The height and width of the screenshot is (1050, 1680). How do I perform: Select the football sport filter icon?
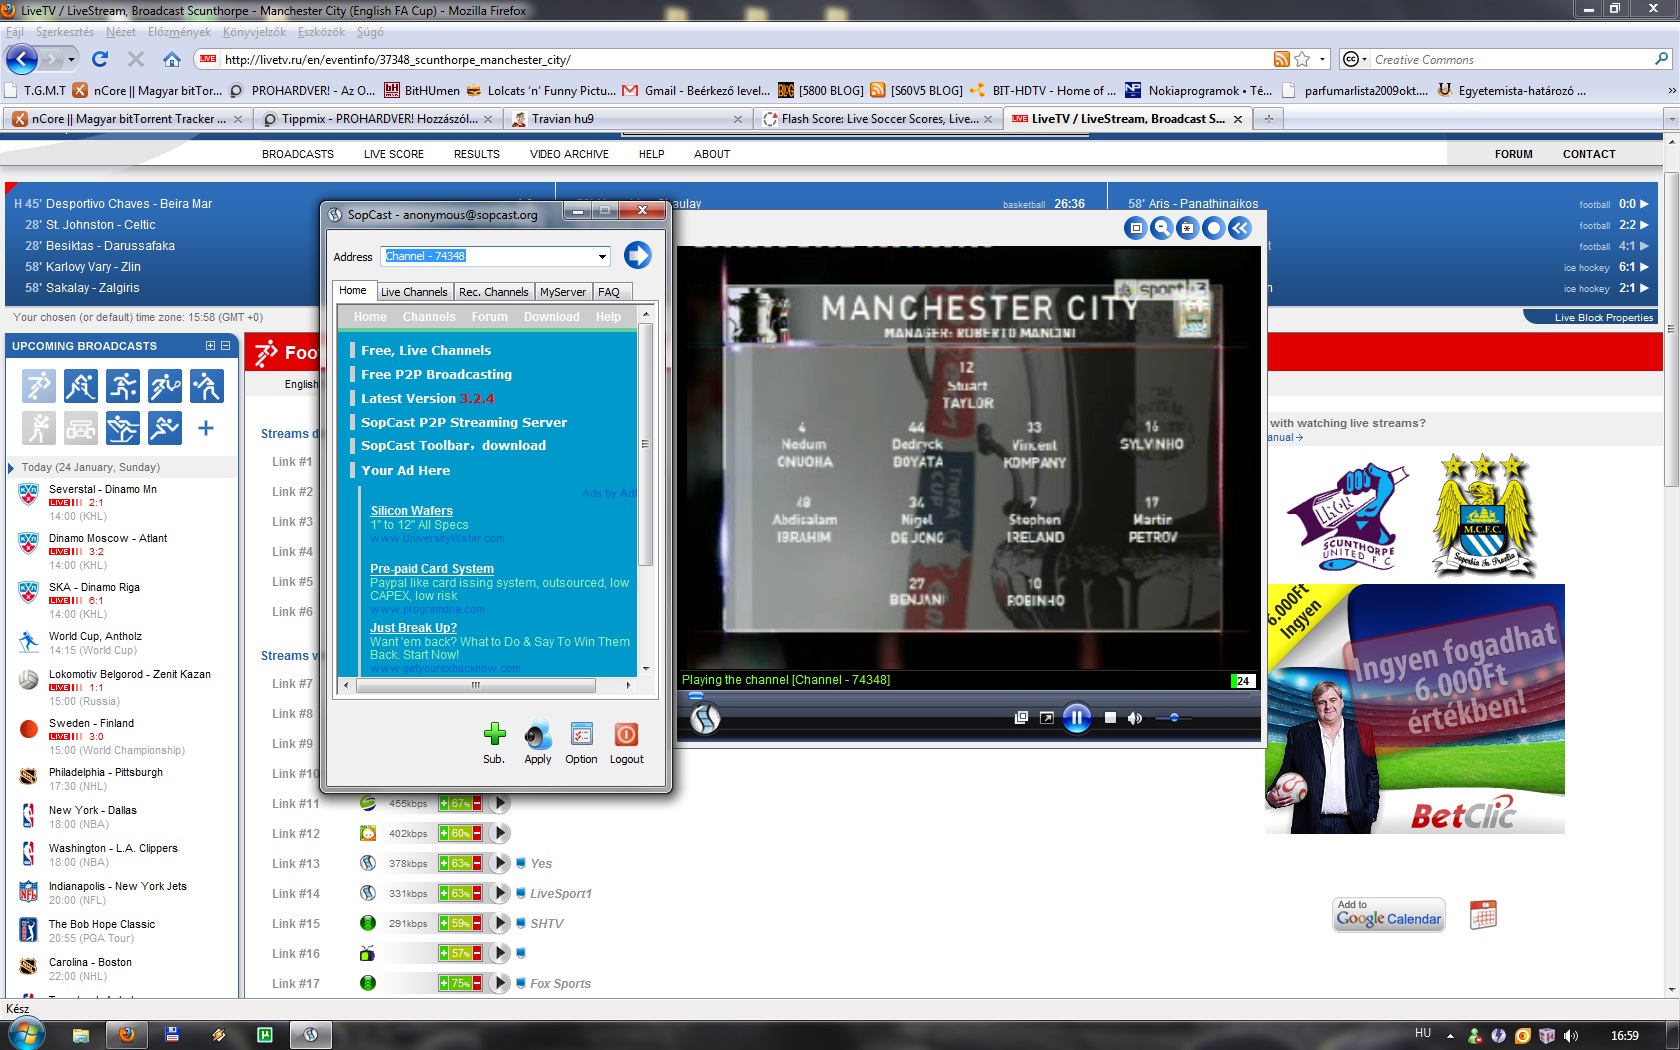[x=39, y=386]
